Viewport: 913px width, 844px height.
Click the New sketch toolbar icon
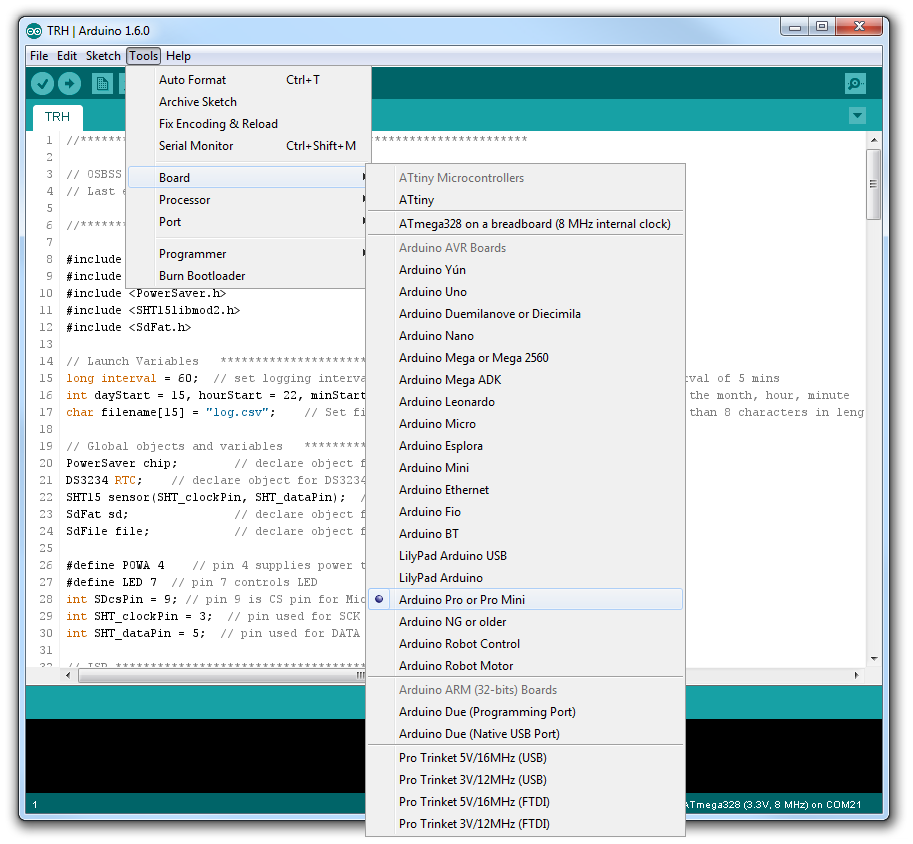[x=102, y=84]
